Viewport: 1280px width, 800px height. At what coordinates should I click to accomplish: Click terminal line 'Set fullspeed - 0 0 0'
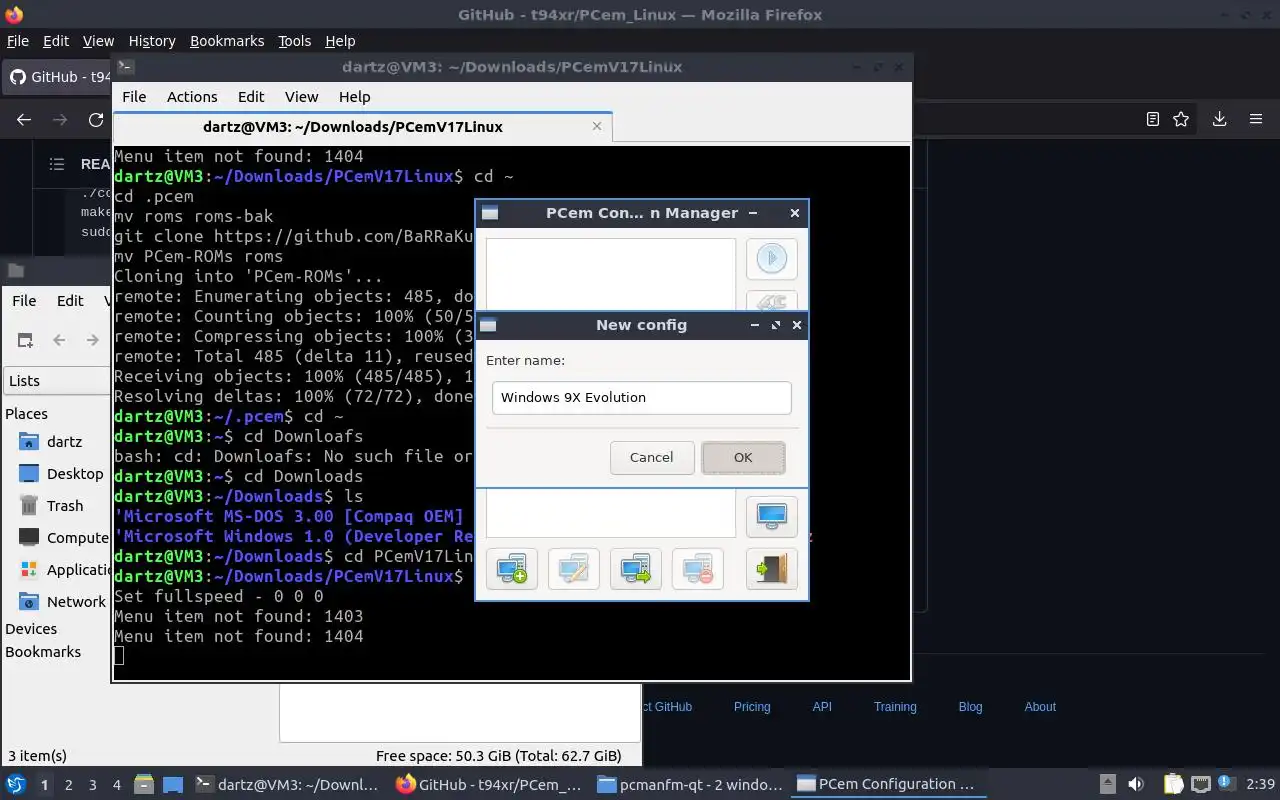click(x=219, y=596)
